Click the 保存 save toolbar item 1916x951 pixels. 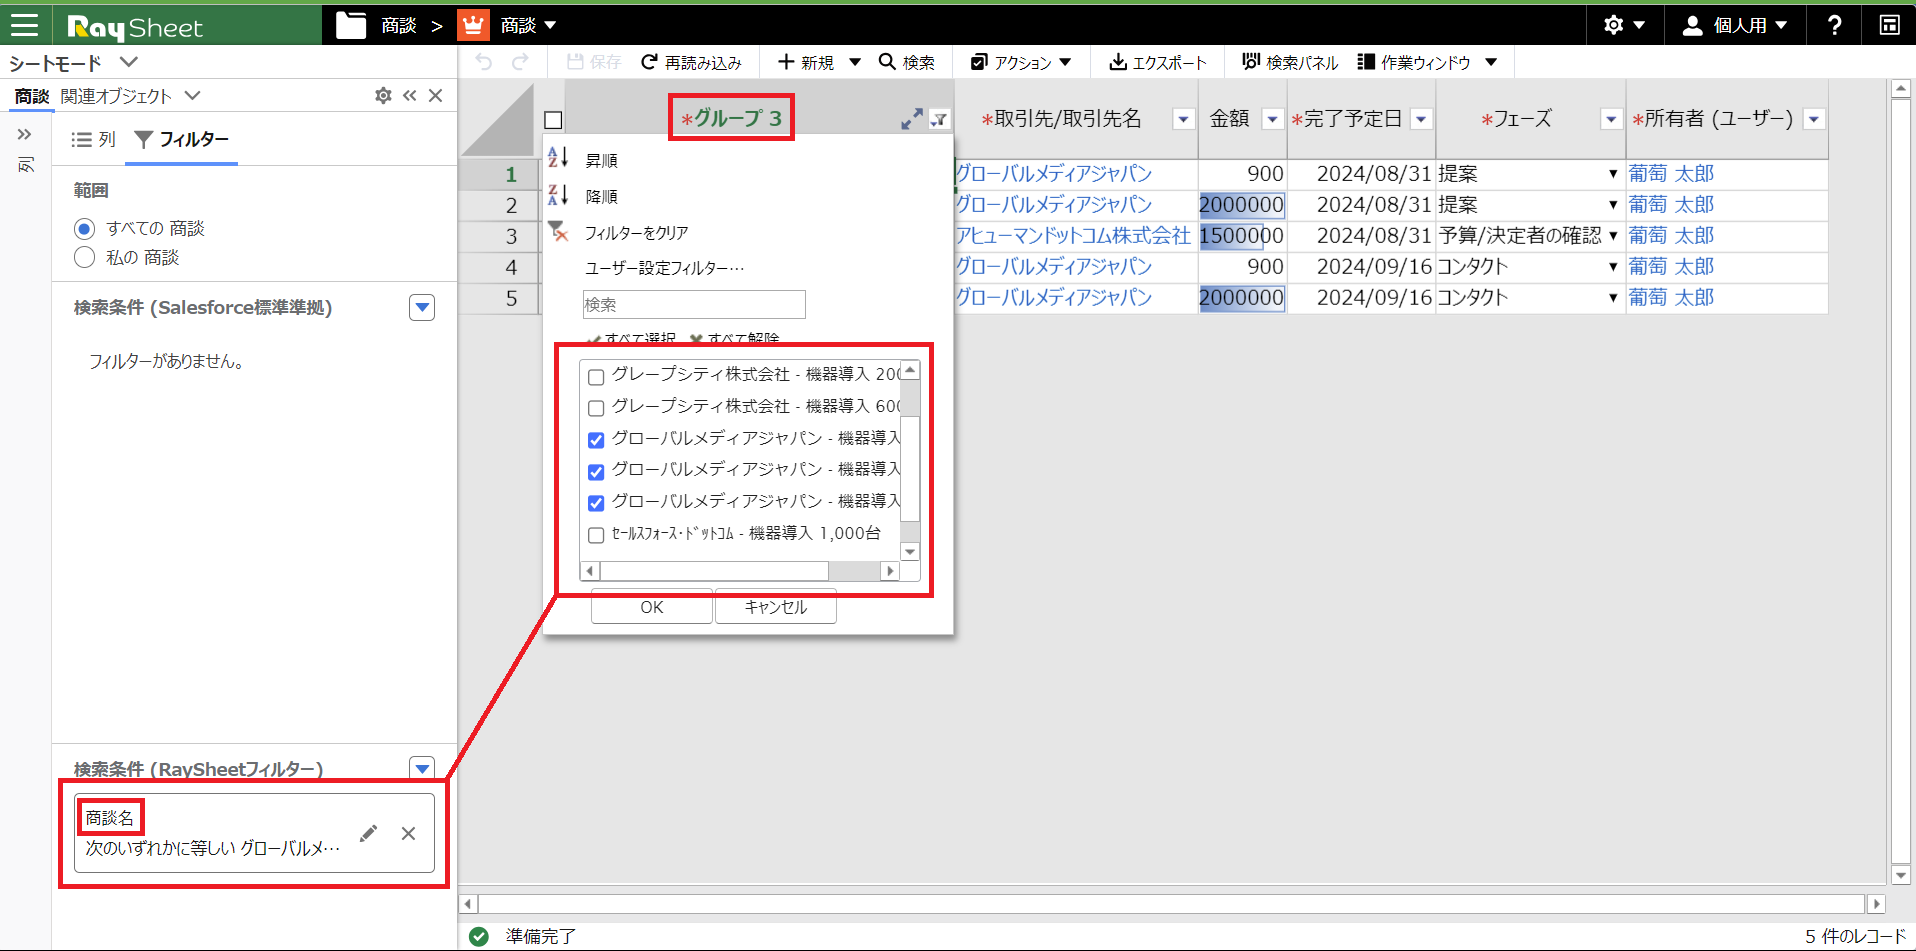point(594,62)
